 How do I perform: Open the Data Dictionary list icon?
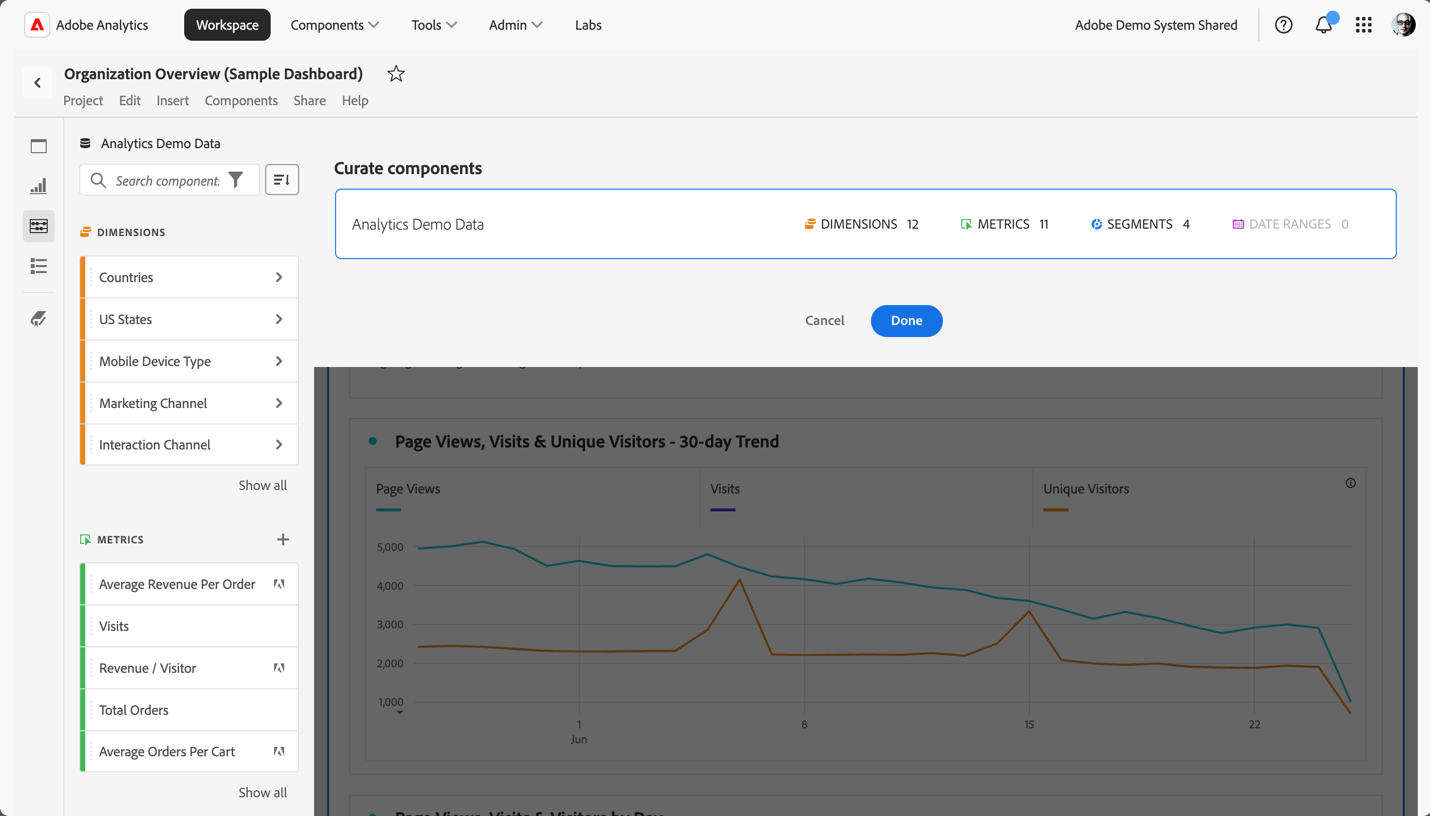(38, 266)
